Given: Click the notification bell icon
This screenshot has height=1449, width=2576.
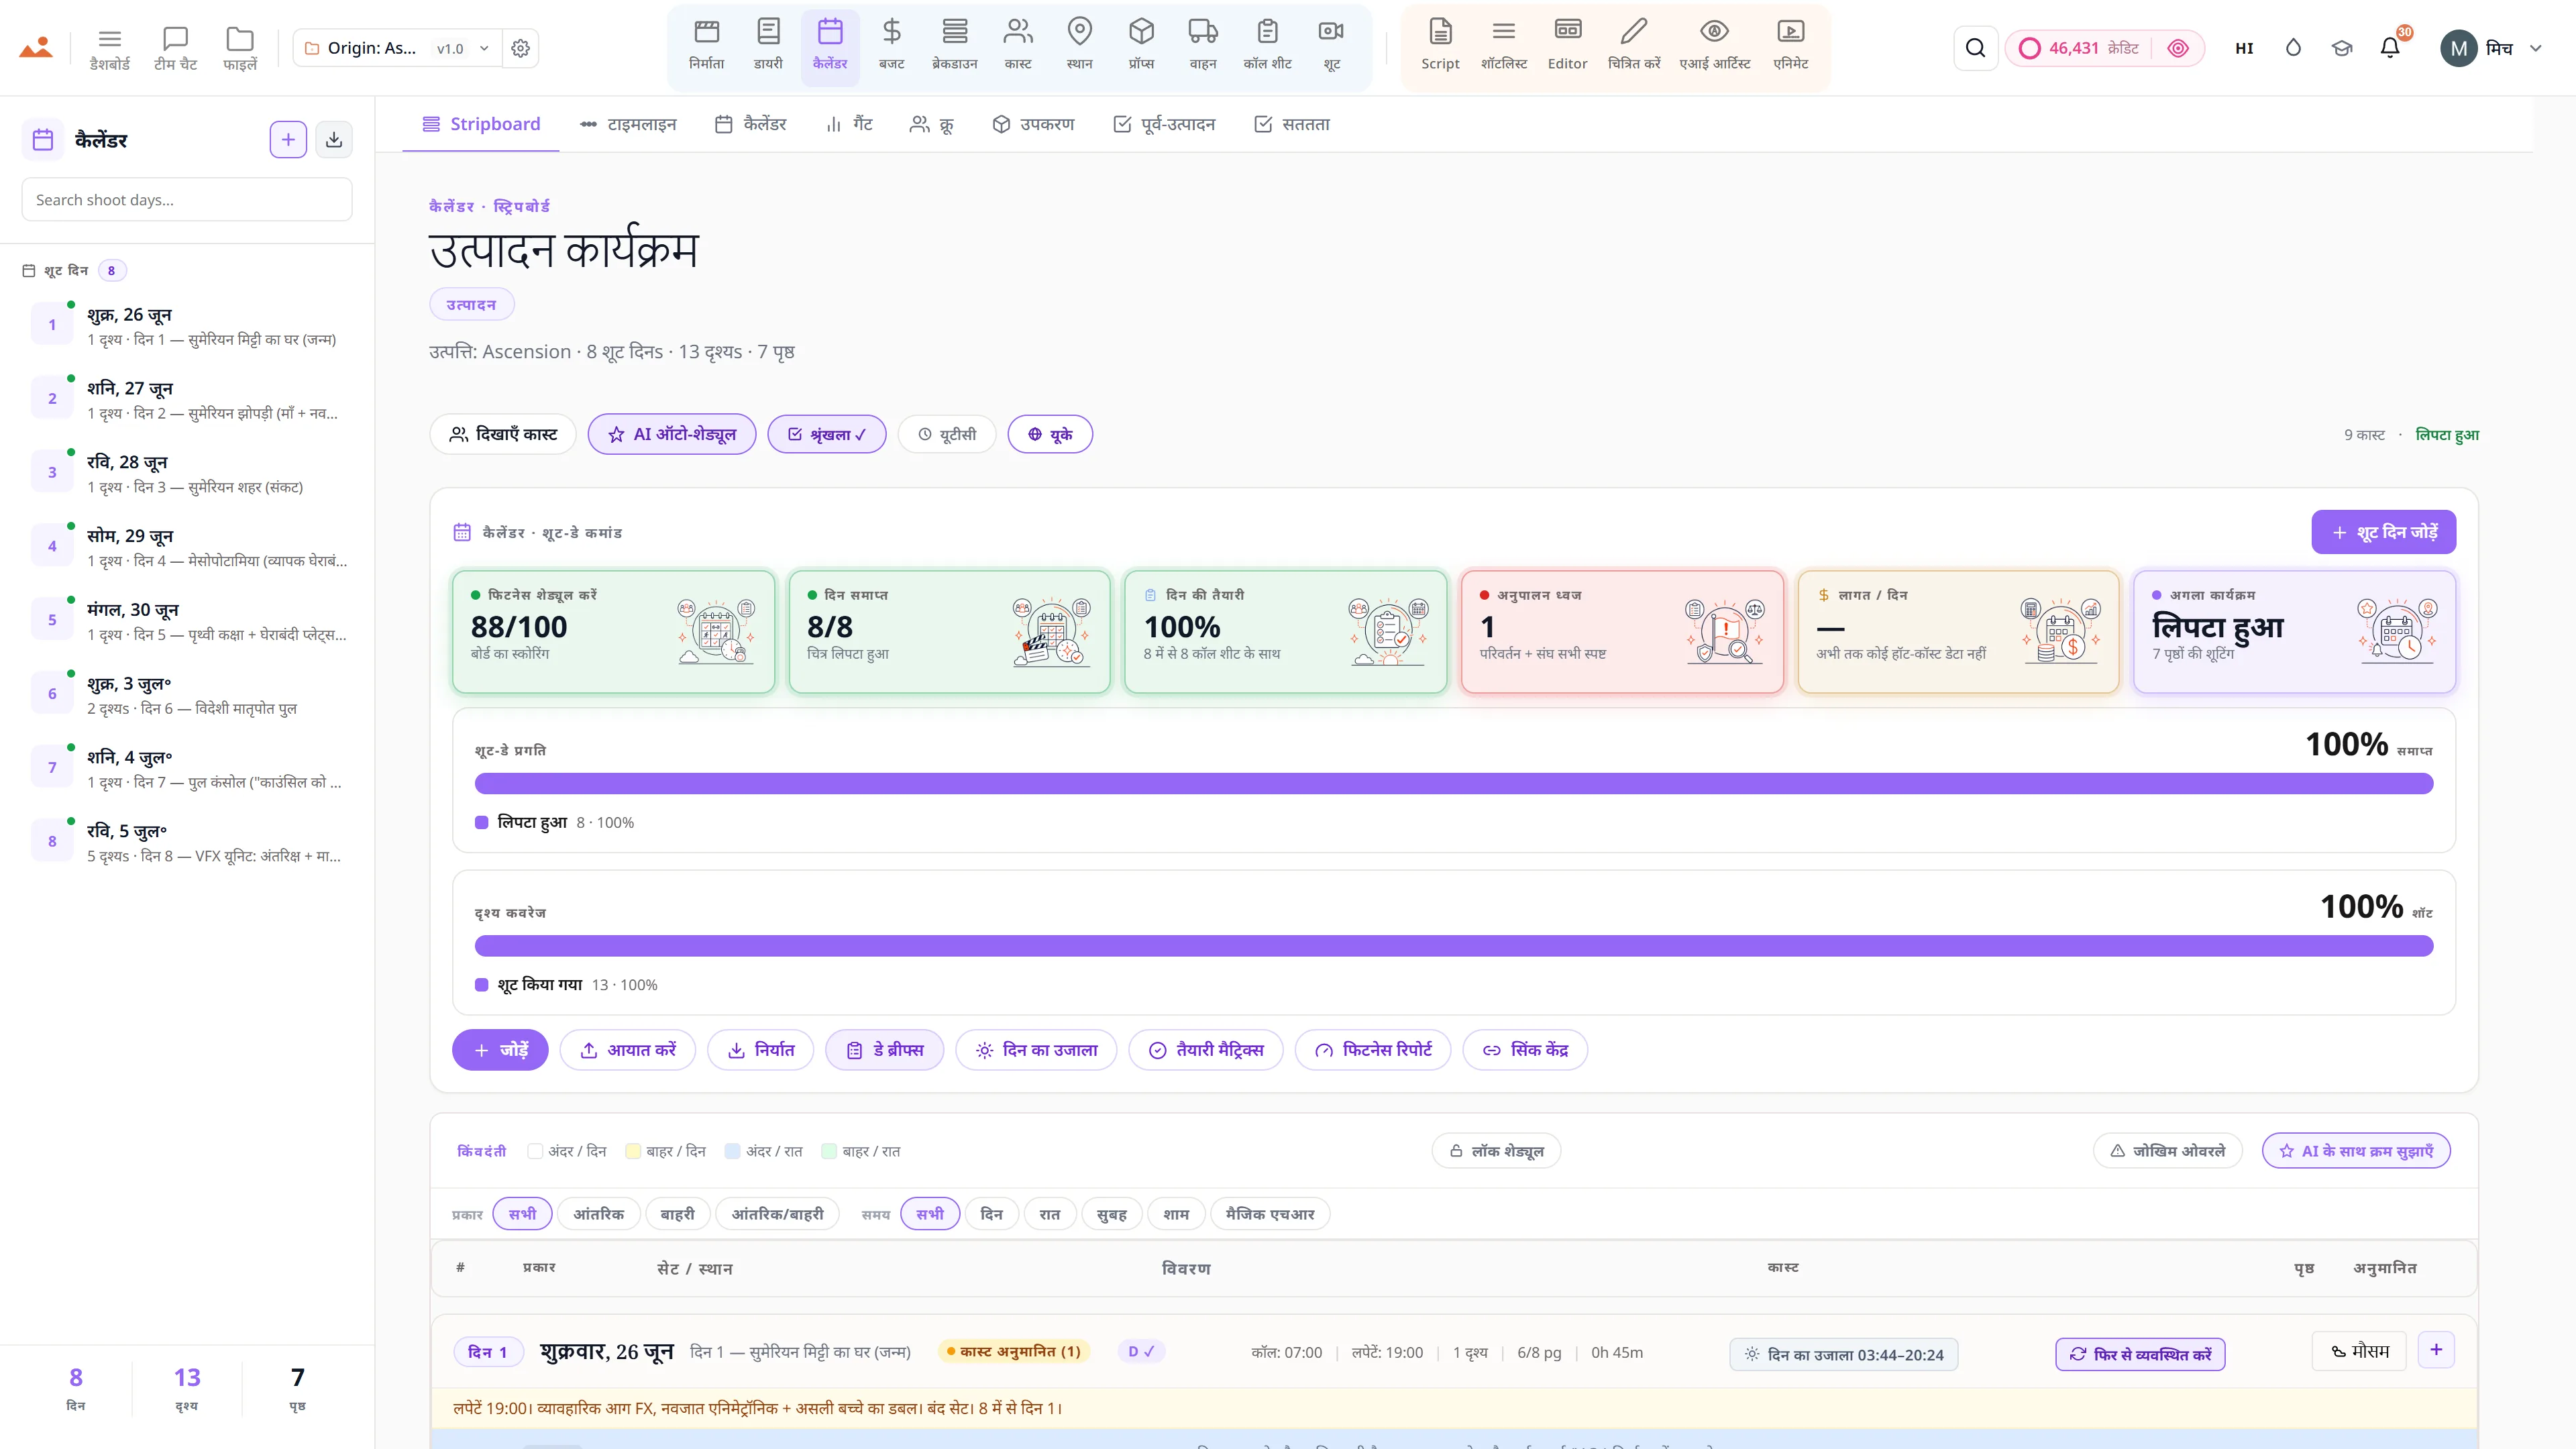Looking at the screenshot, I should [x=2390, y=48].
